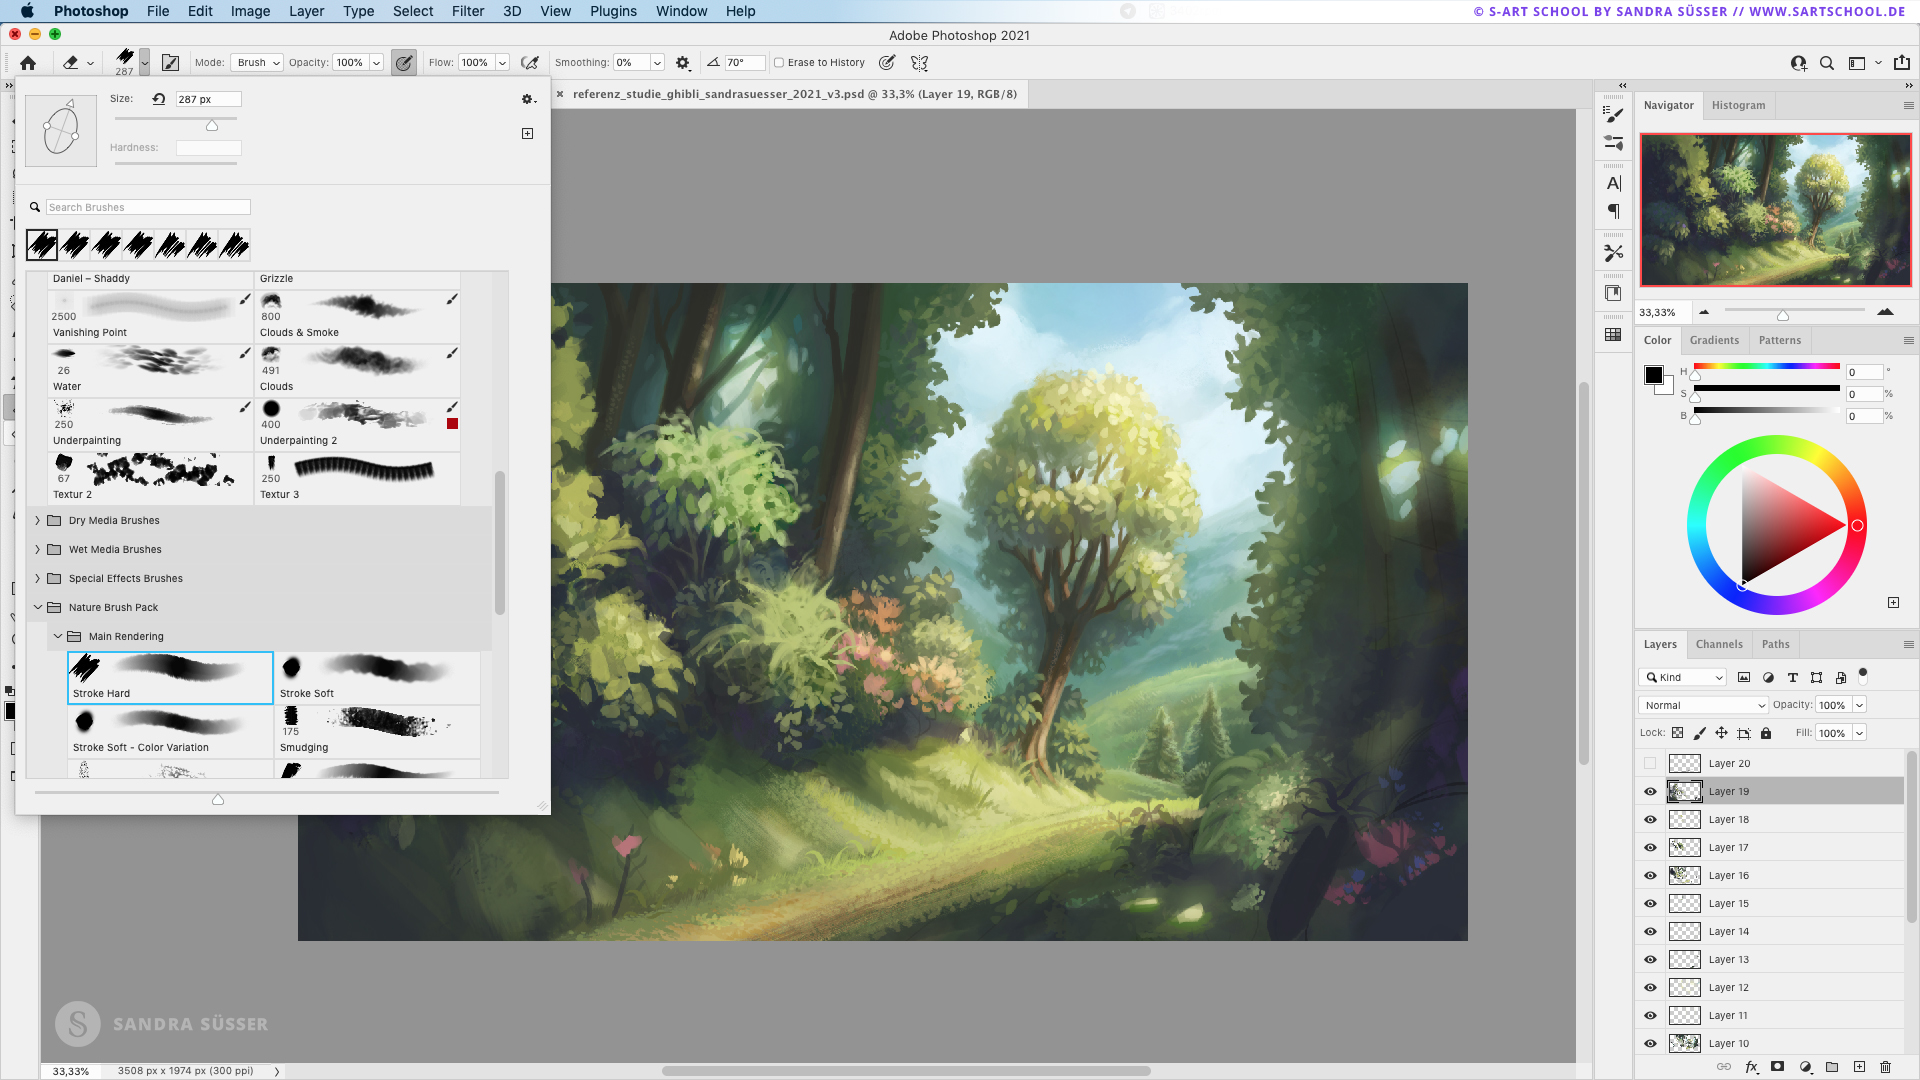Open smoothing options gear icon
Screen dimensions: 1920x1080
pyautogui.click(x=683, y=63)
